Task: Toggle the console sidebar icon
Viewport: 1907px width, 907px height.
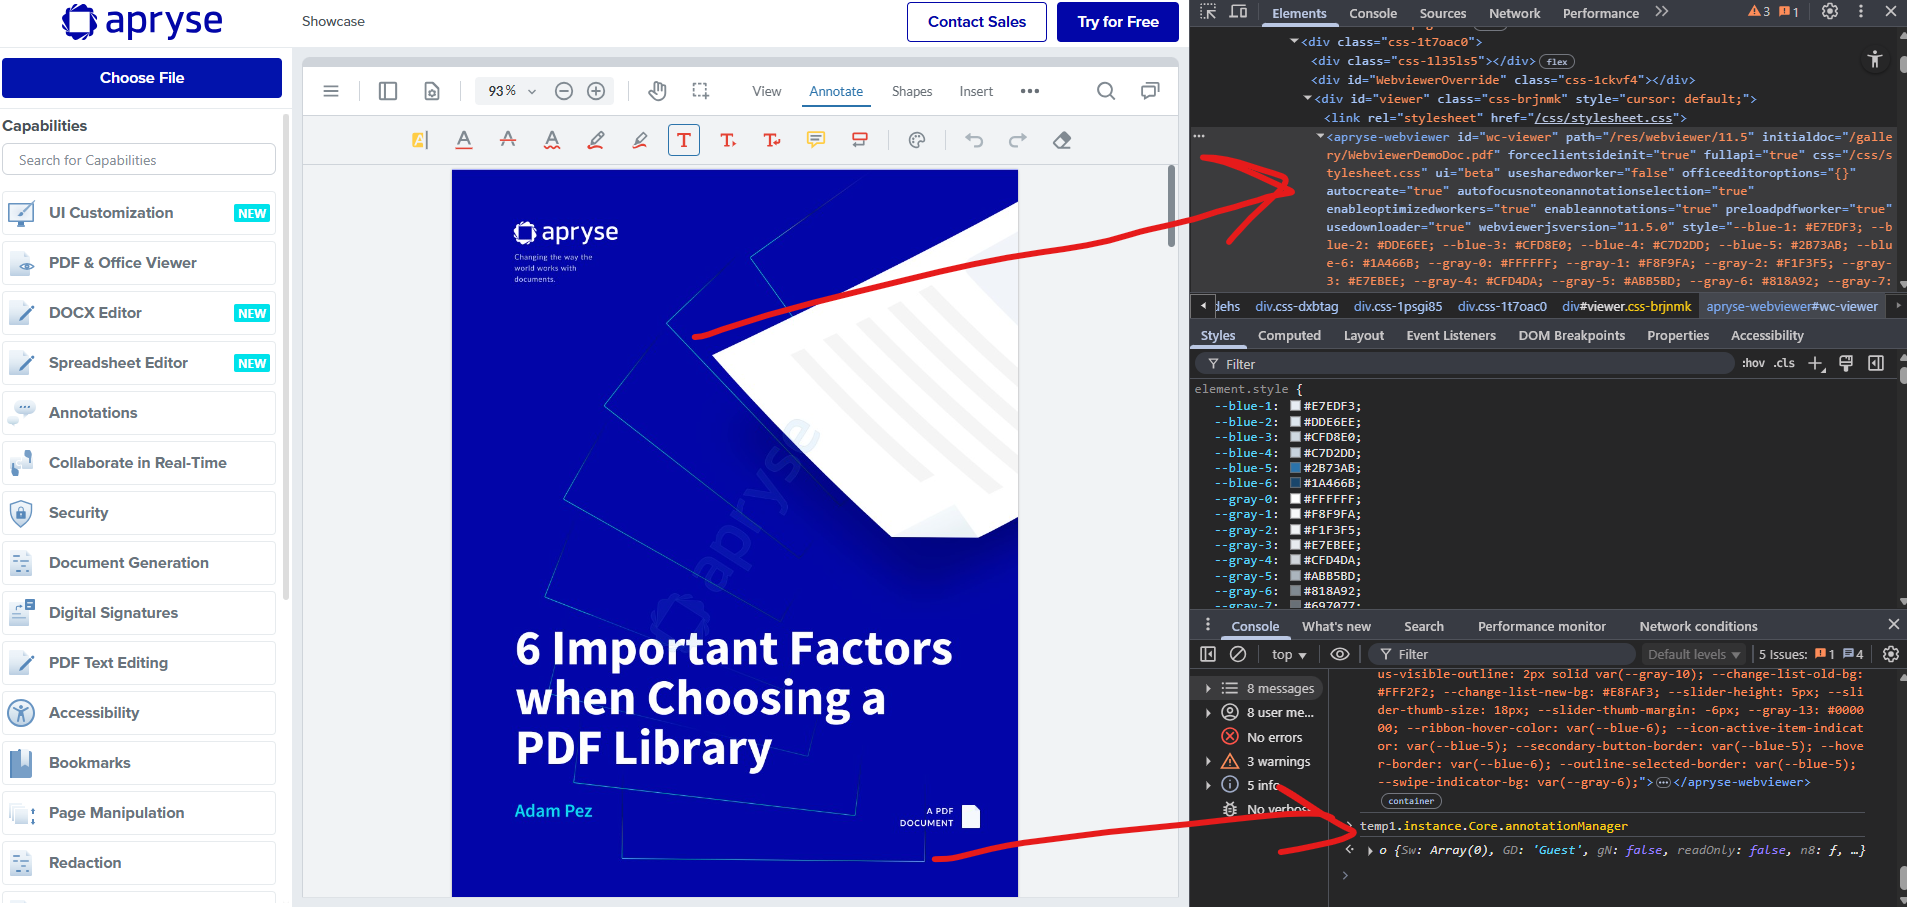Action: [1208, 654]
